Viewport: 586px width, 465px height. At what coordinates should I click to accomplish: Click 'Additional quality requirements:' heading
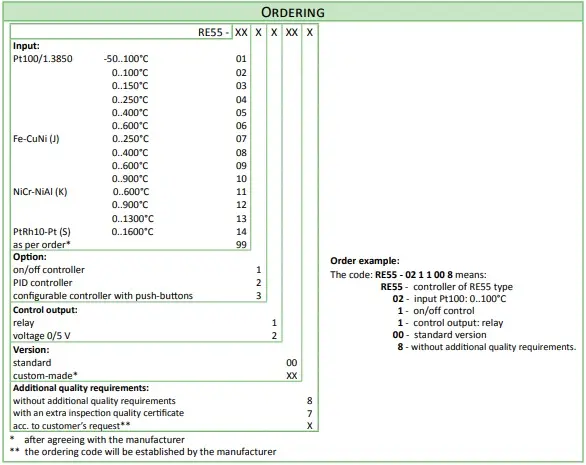81,388
